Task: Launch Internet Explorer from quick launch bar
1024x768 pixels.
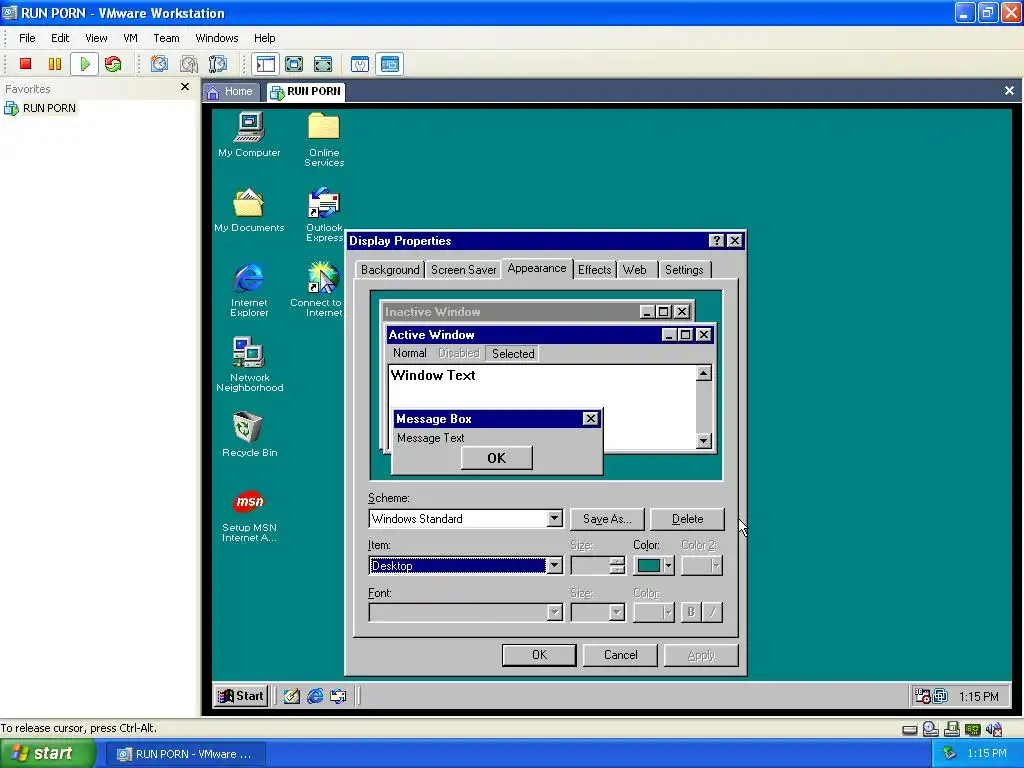Action: [315, 696]
